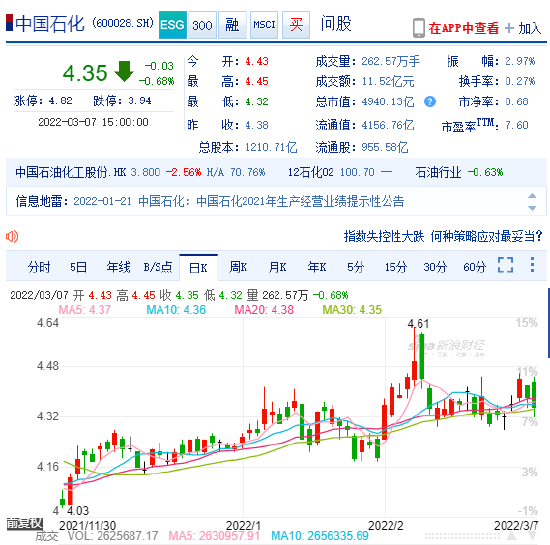Switch to the 5日 chart tab
The height and width of the screenshot is (545, 550).
78,267
